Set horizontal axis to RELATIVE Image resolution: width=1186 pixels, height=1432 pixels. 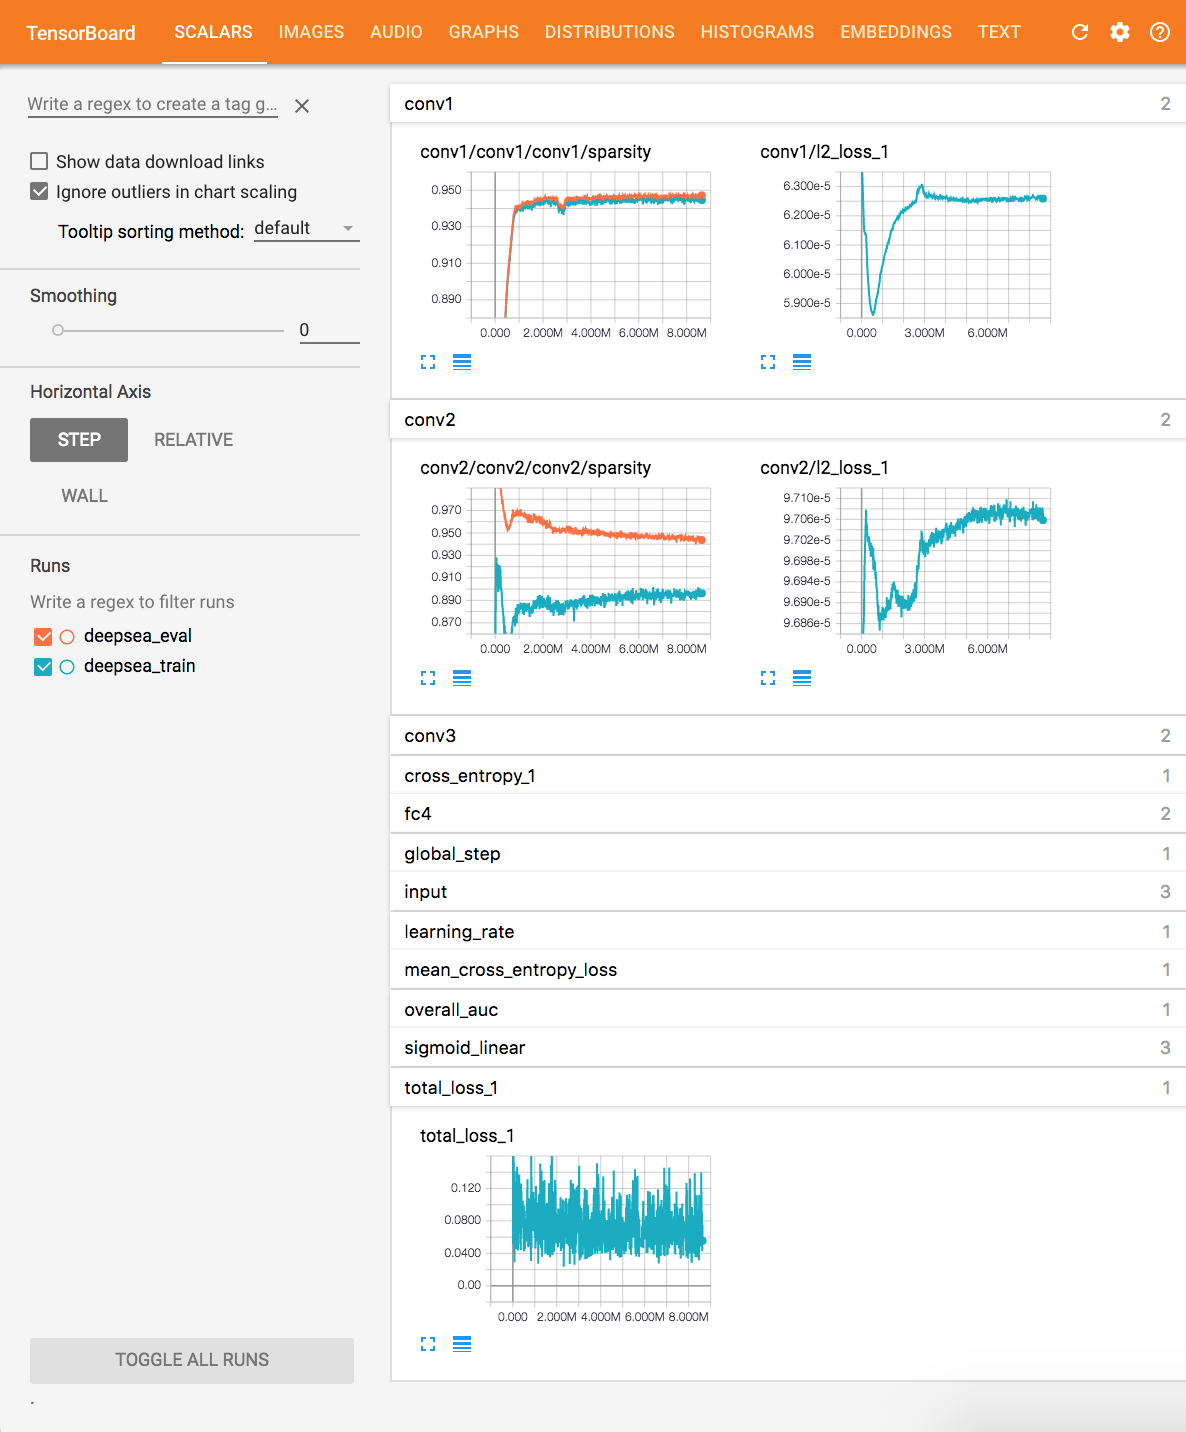[x=193, y=440]
